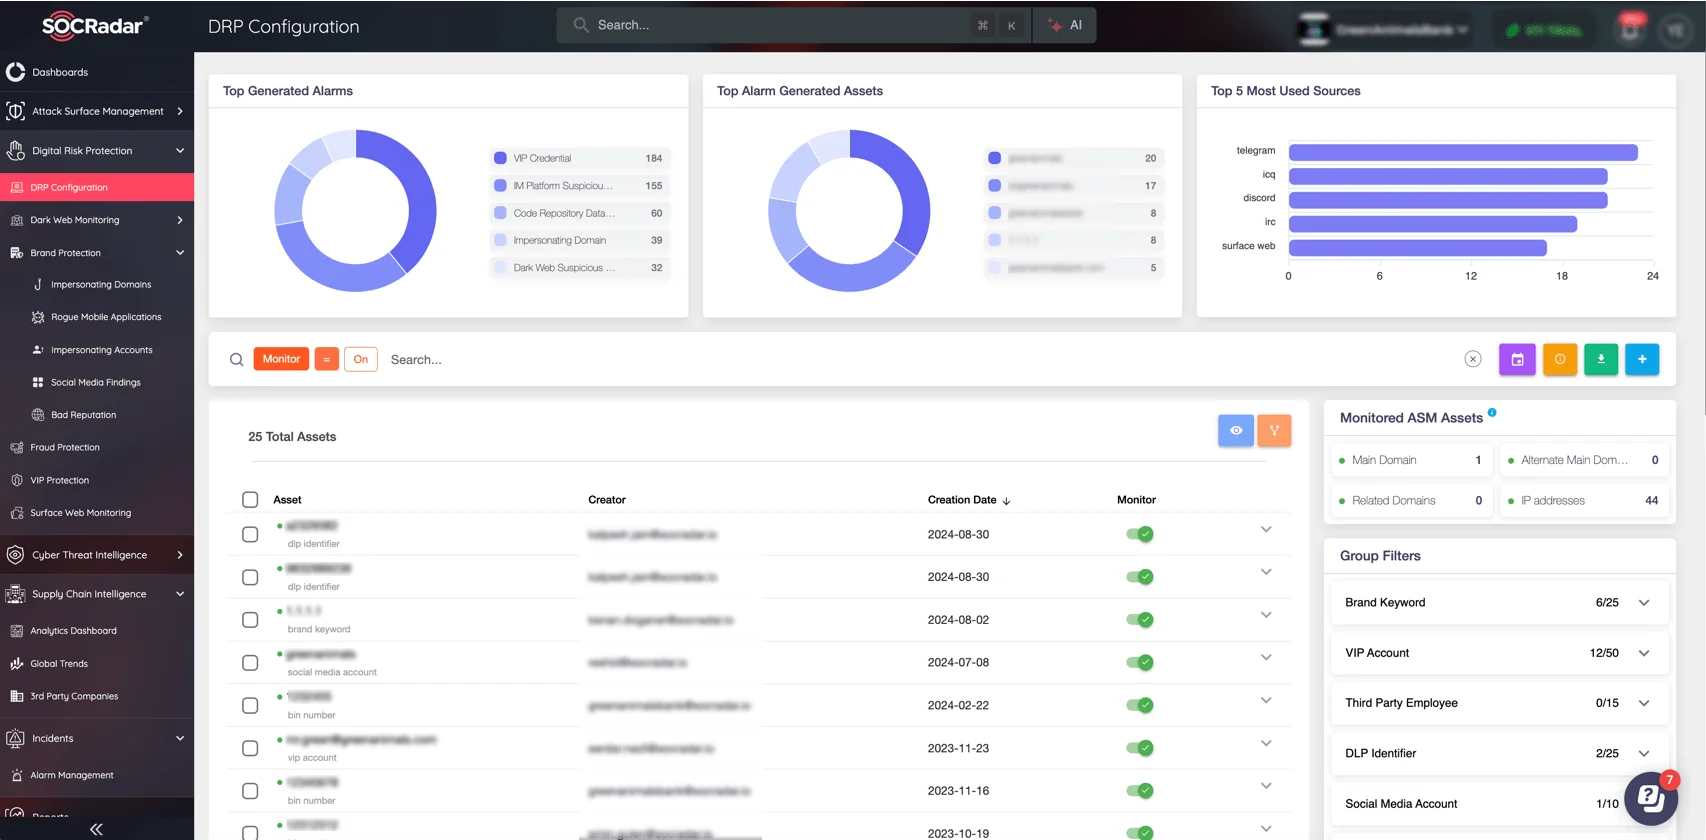The height and width of the screenshot is (840, 1706).
Task: Click the orange branch icon beside eye button
Action: coord(1274,430)
